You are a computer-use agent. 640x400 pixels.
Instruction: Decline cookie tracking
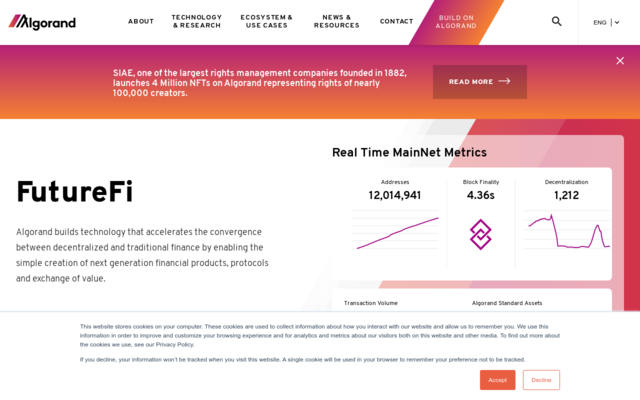click(541, 380)
